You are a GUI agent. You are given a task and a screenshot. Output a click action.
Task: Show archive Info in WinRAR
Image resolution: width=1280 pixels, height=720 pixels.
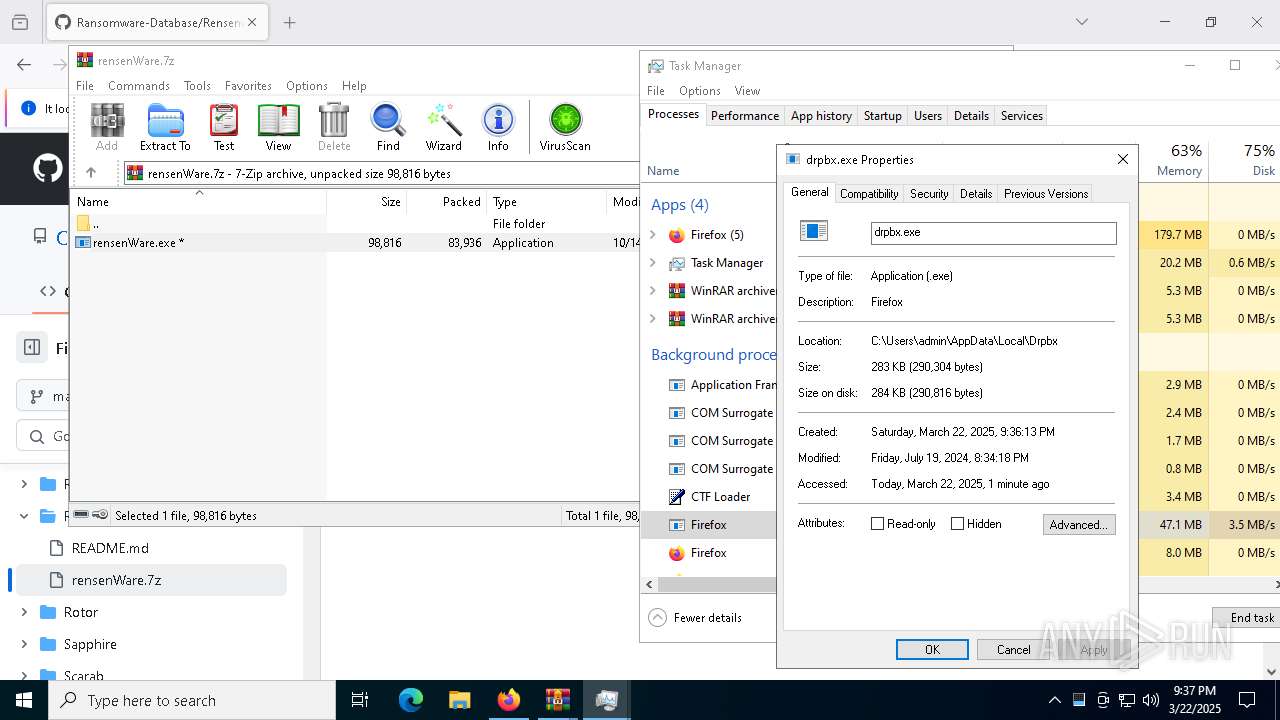tap(498, 127)
